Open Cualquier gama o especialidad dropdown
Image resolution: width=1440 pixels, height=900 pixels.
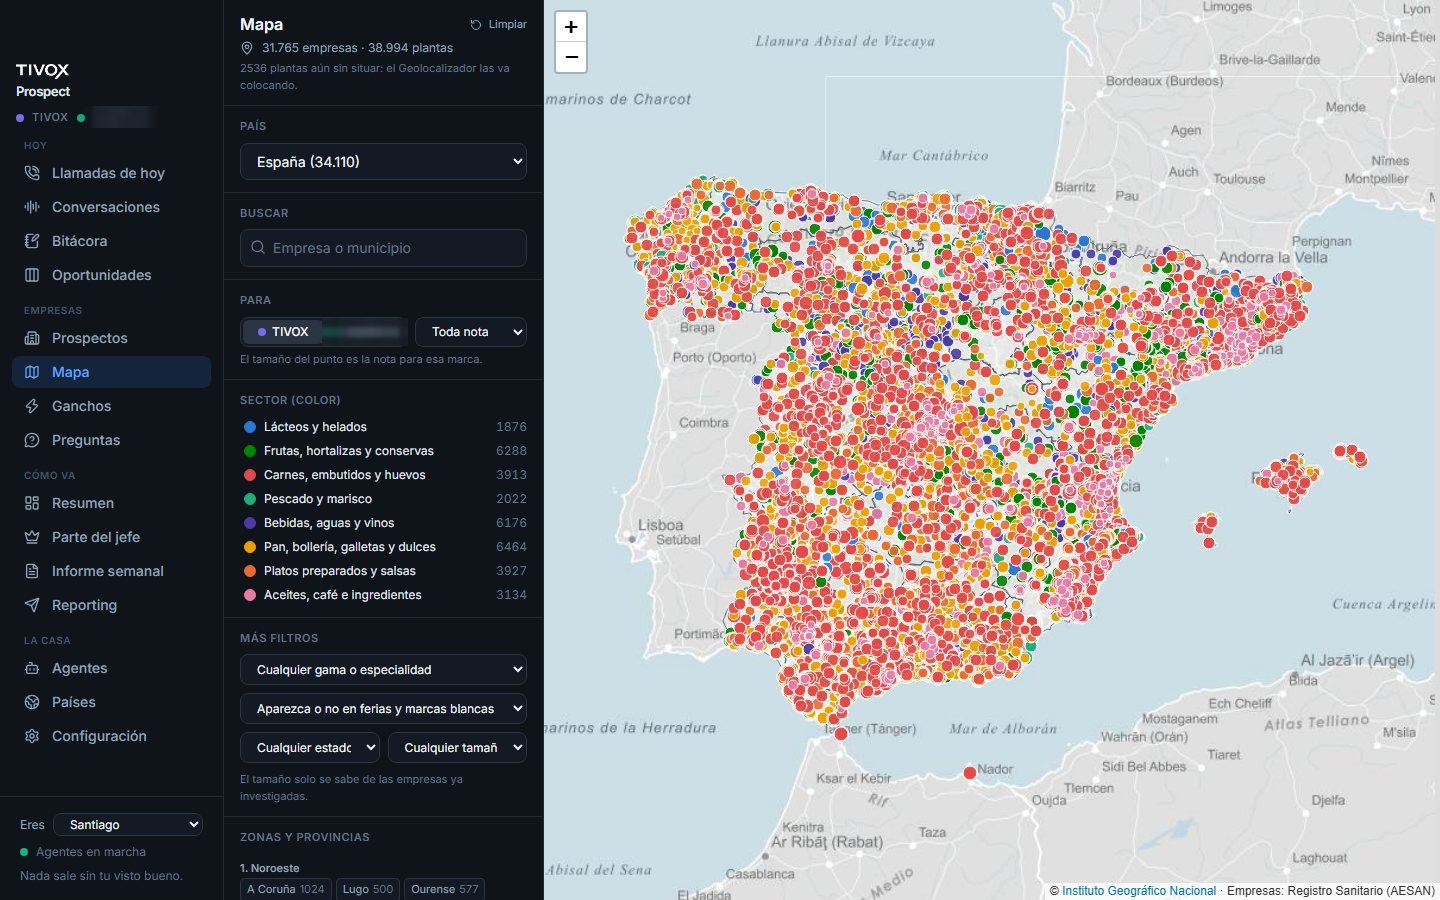coord(383,670)
